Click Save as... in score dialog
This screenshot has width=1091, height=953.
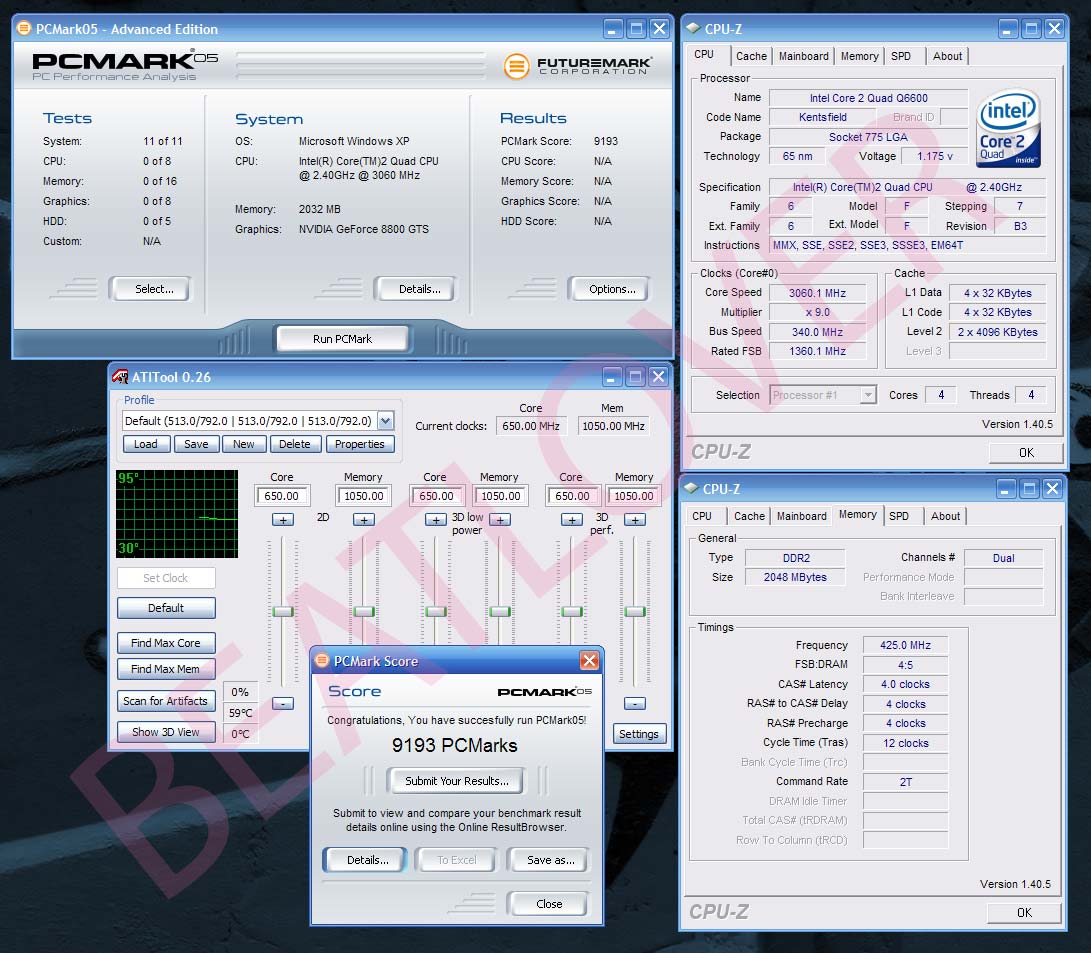click(x=549, y=860)
